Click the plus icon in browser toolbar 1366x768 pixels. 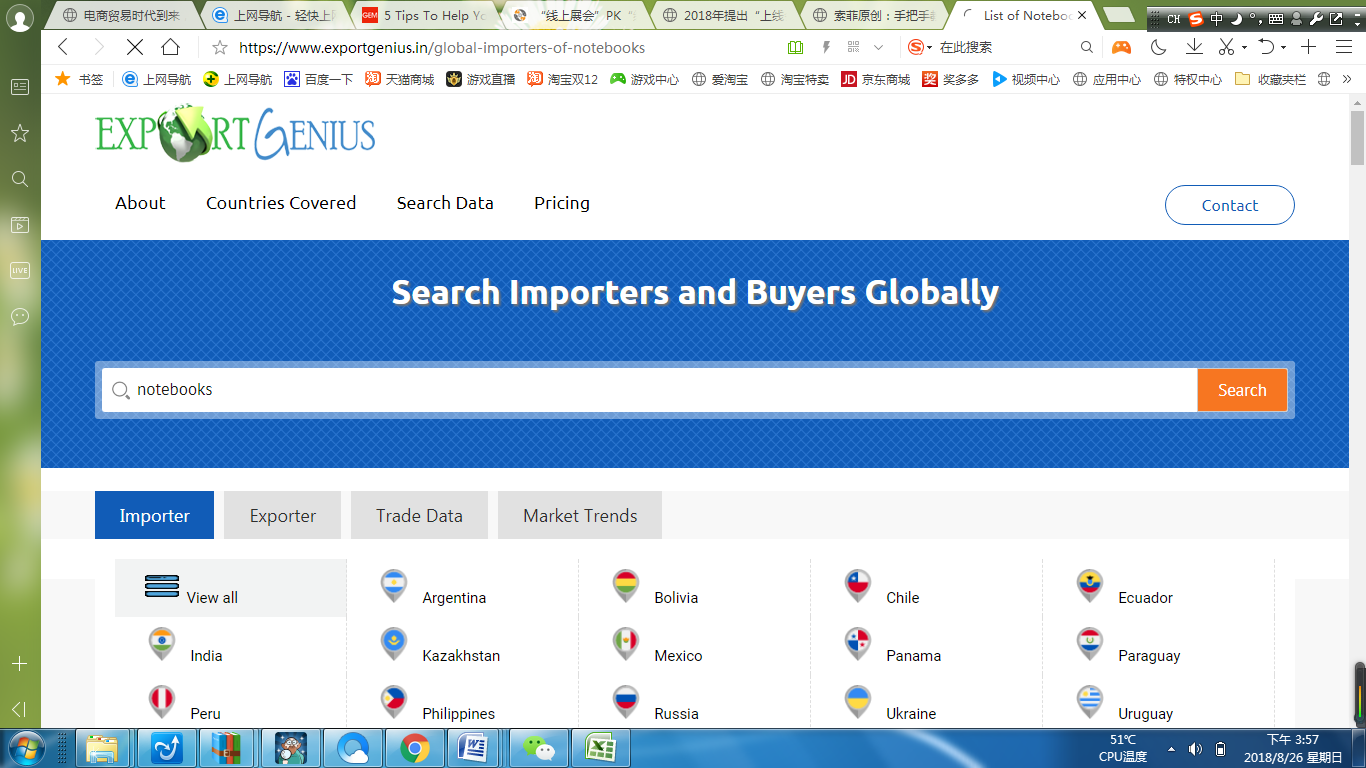coord(1309,47)
